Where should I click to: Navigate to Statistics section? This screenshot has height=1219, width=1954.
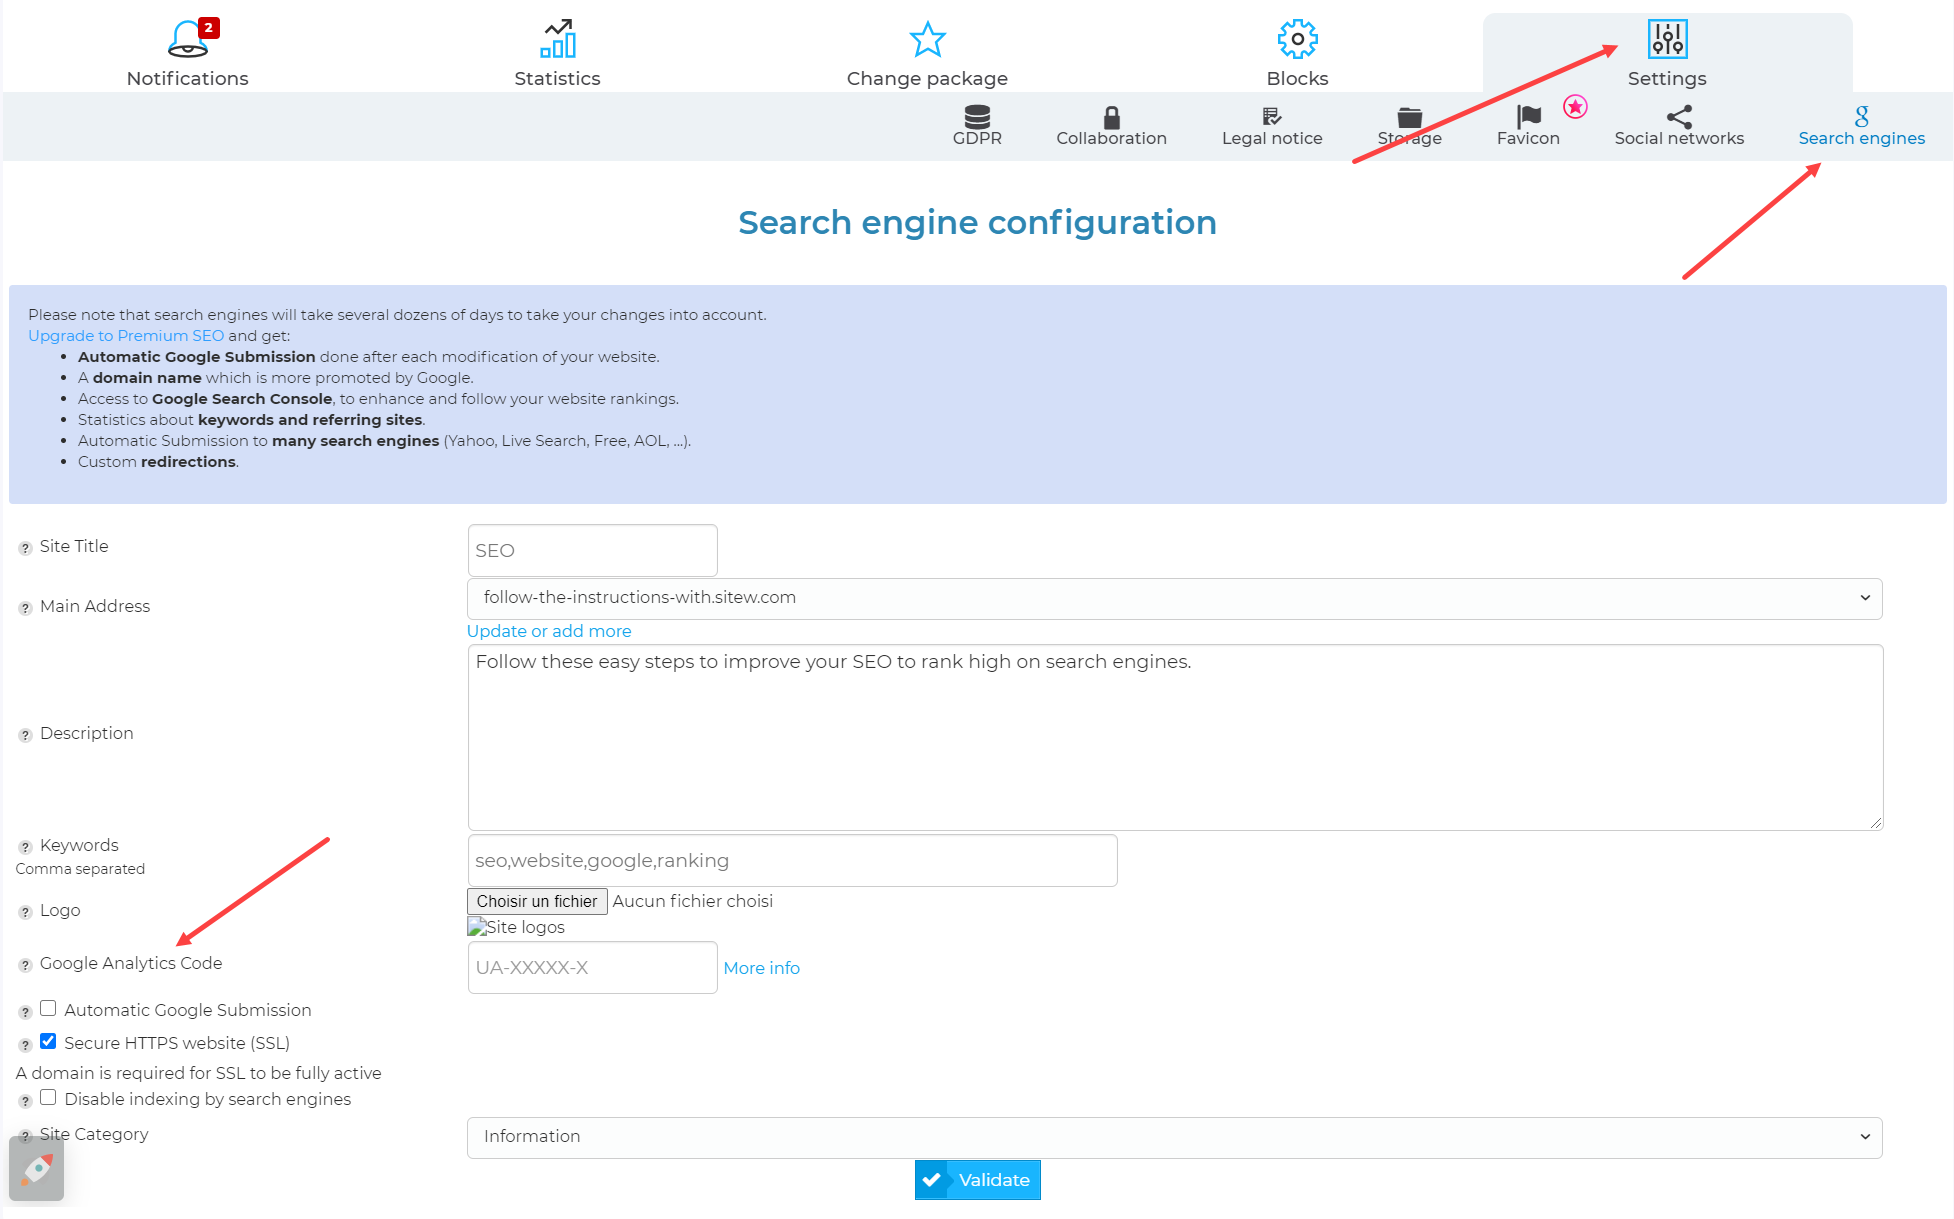coord(556,49)
